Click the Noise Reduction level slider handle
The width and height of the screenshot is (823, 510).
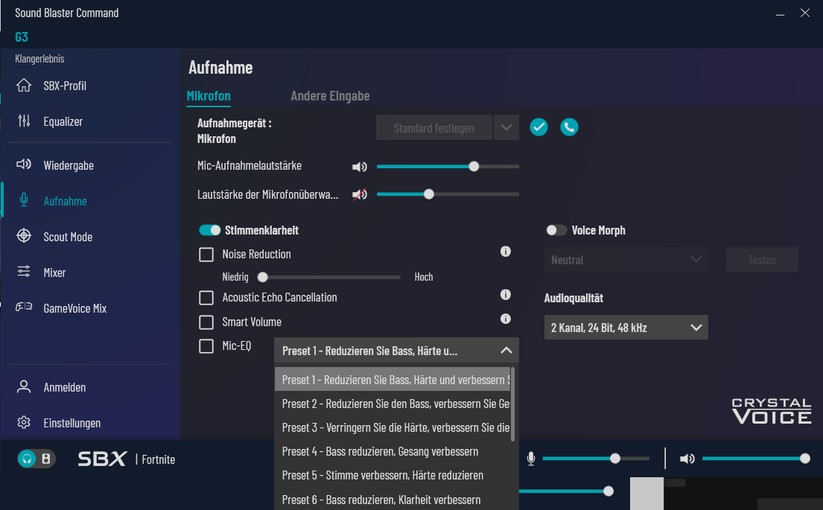click(263, 277)
